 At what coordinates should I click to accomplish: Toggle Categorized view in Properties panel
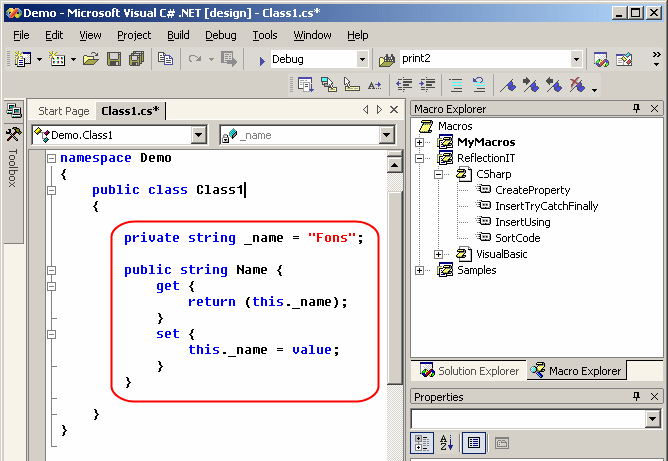(x=422, y=443)
